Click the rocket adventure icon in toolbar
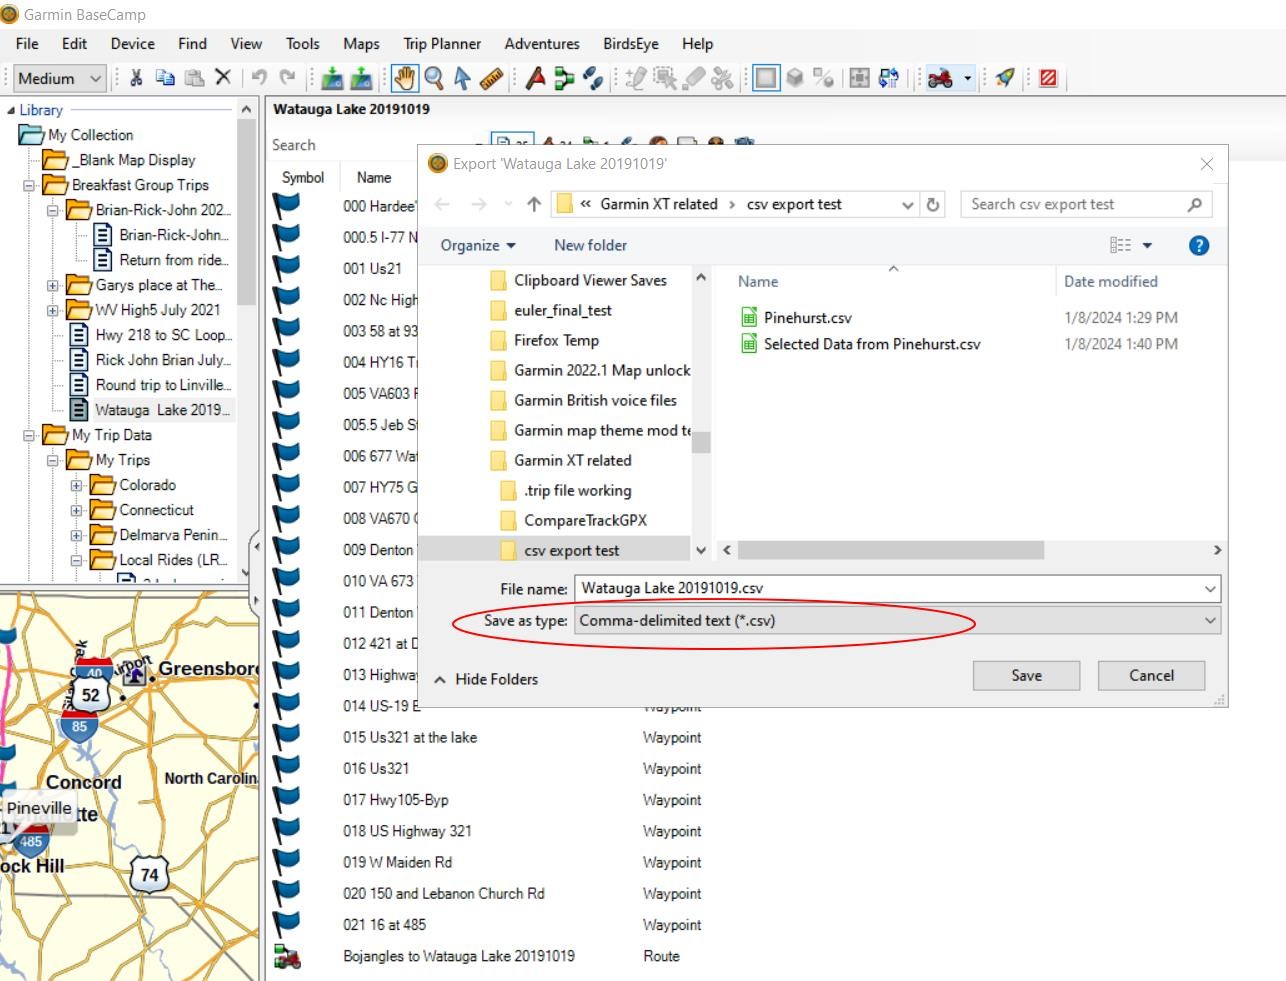 click(1005, 78)
